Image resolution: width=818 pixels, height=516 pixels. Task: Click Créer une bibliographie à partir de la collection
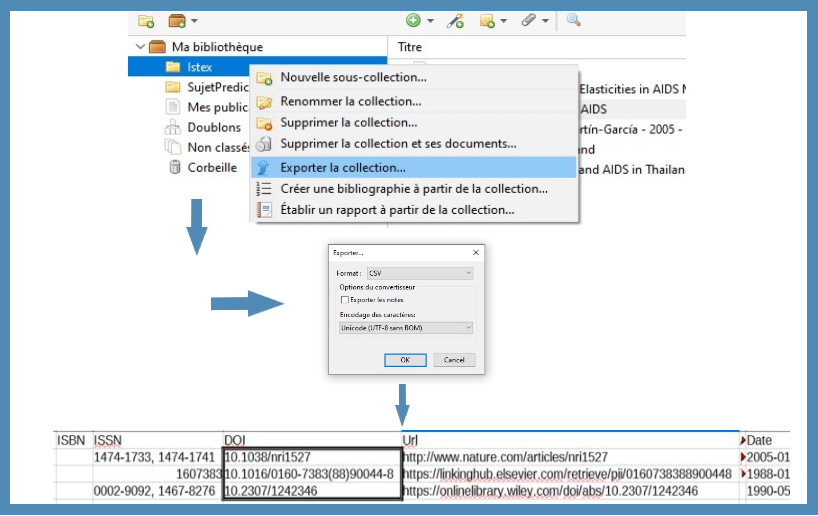(x=413, y=188)
